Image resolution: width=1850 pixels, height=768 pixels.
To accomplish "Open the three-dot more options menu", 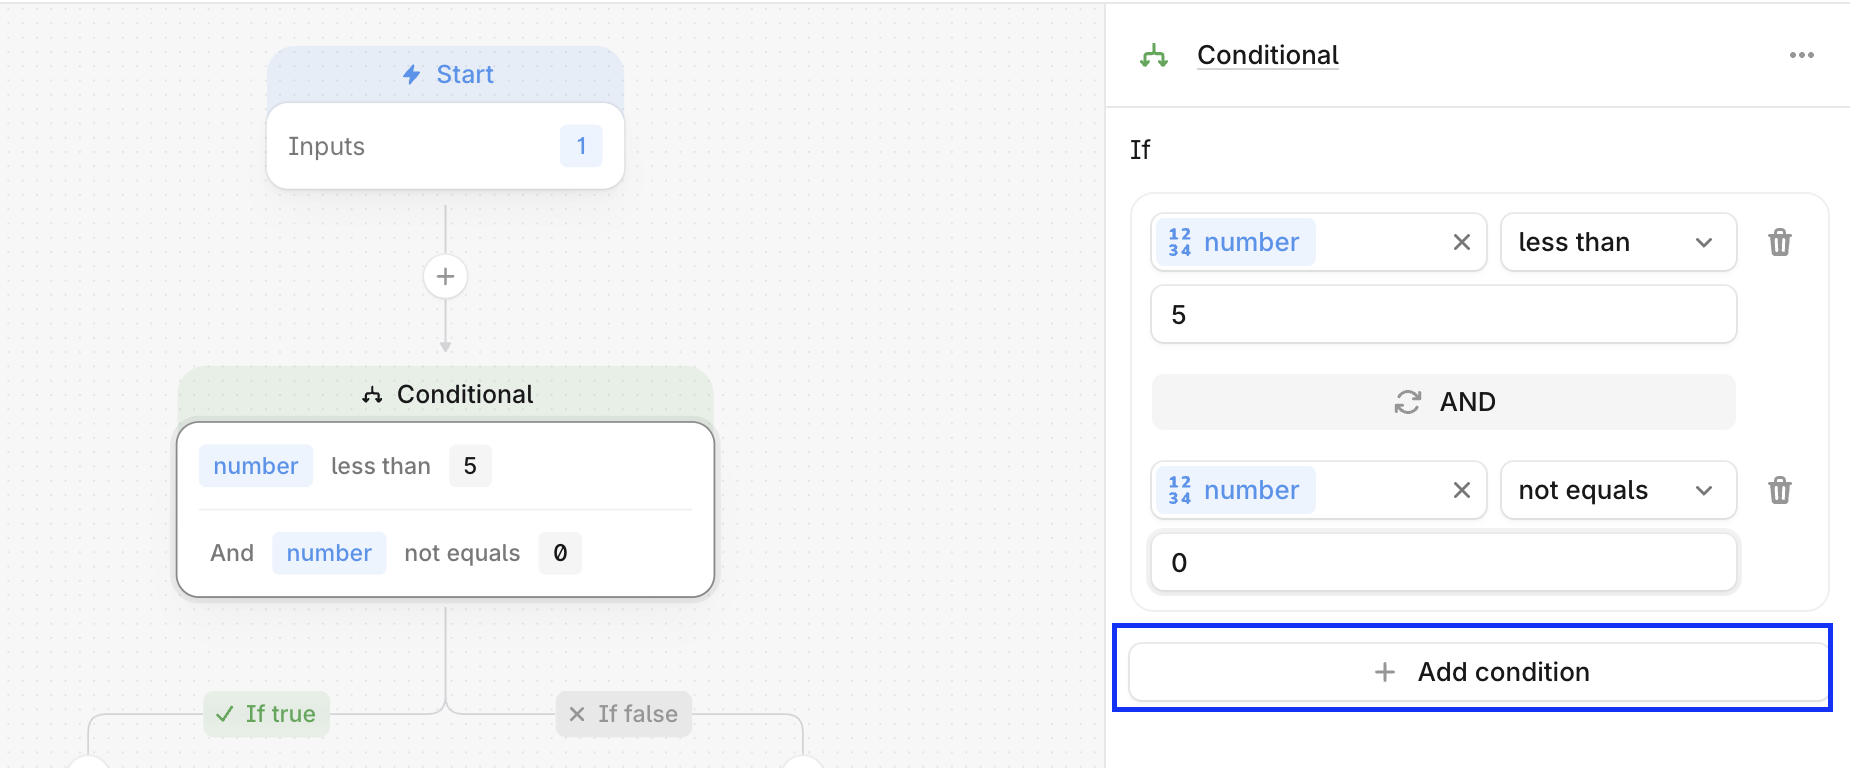I will (1801, 55).
